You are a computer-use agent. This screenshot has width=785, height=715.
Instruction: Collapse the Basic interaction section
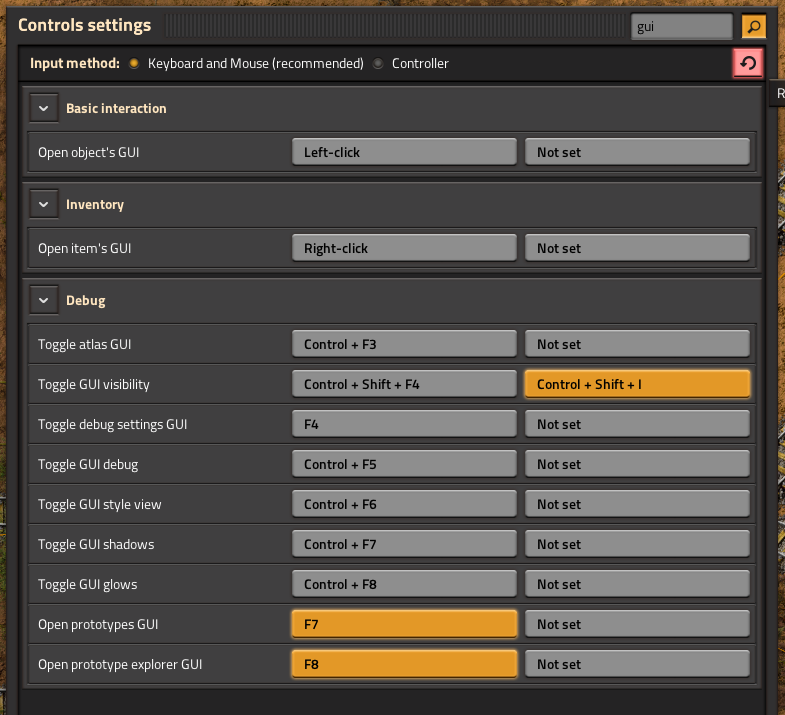point(44,108)
